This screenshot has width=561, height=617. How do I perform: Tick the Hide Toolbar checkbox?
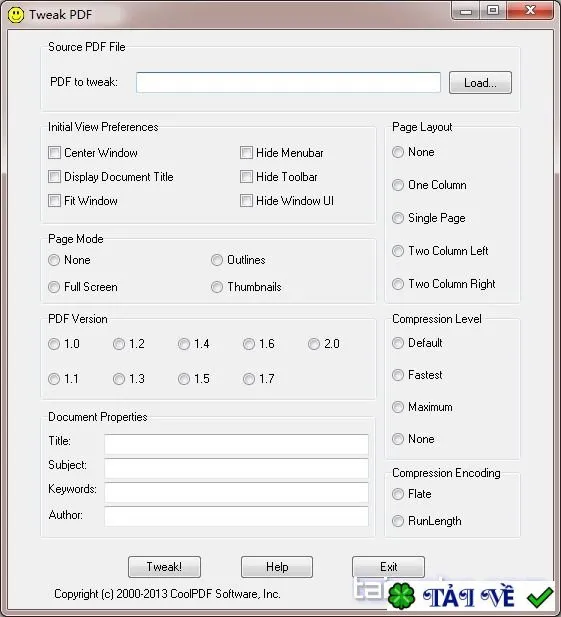pyautogui.click(x=246, y=177)
